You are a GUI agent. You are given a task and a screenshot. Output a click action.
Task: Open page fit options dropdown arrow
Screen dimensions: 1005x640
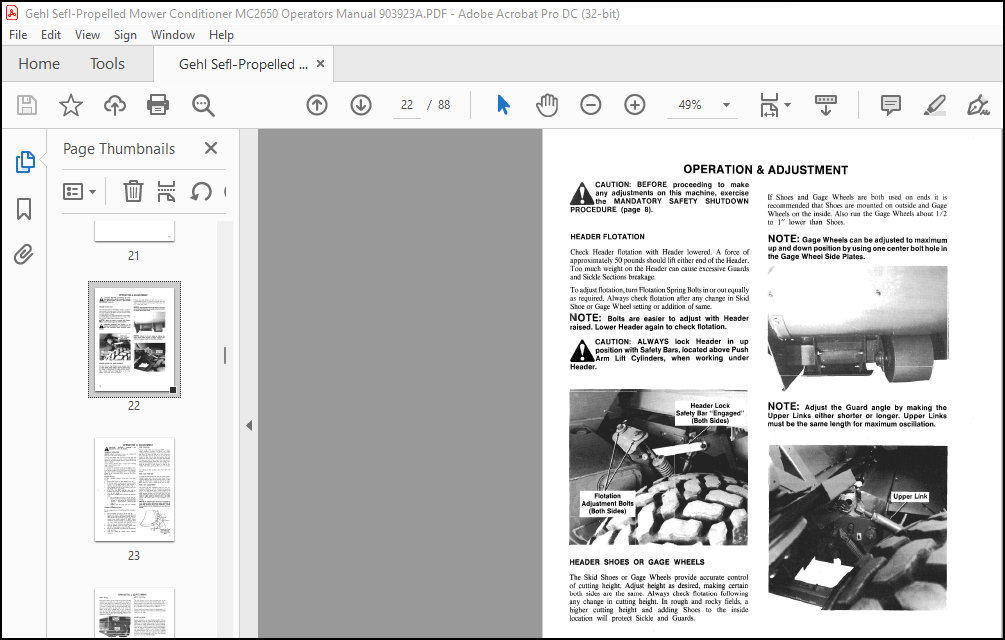click(x=788, y=105)
